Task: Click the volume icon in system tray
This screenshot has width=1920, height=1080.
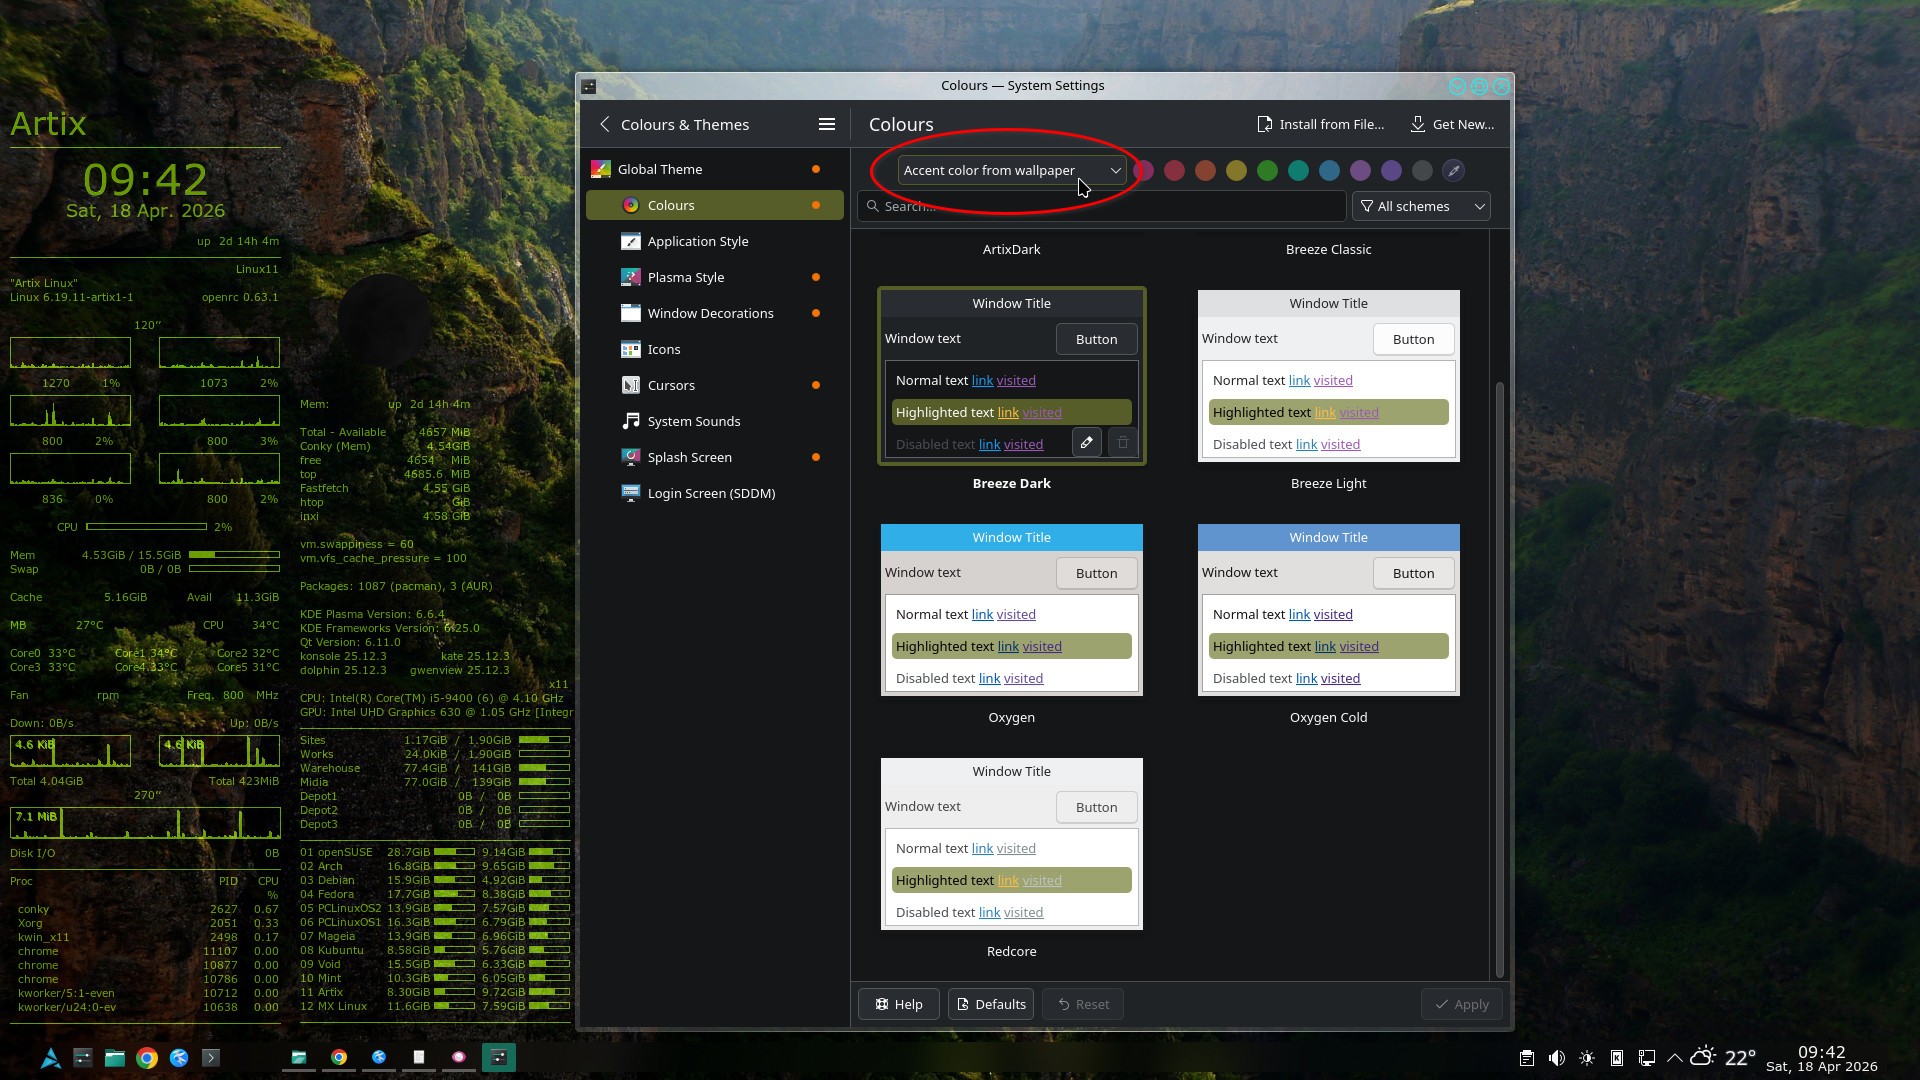Action: click(1556, 1058)
